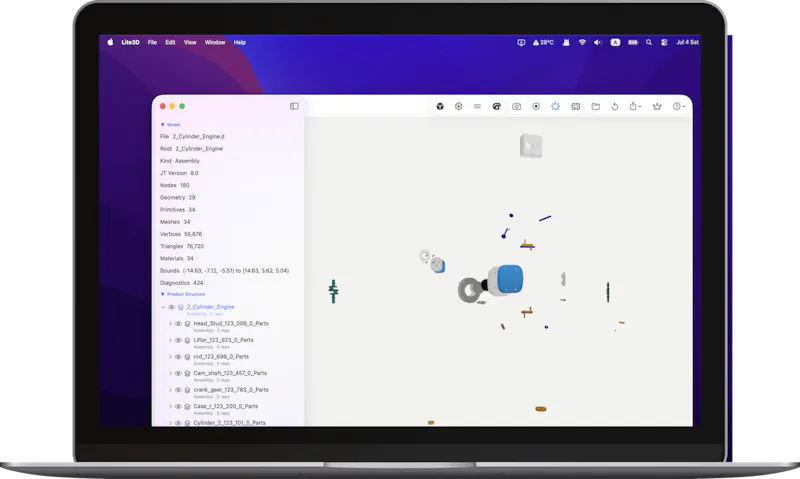This screenshot has width=800, height=479.
Task: Open the View menu
Action: pos(190,42)
